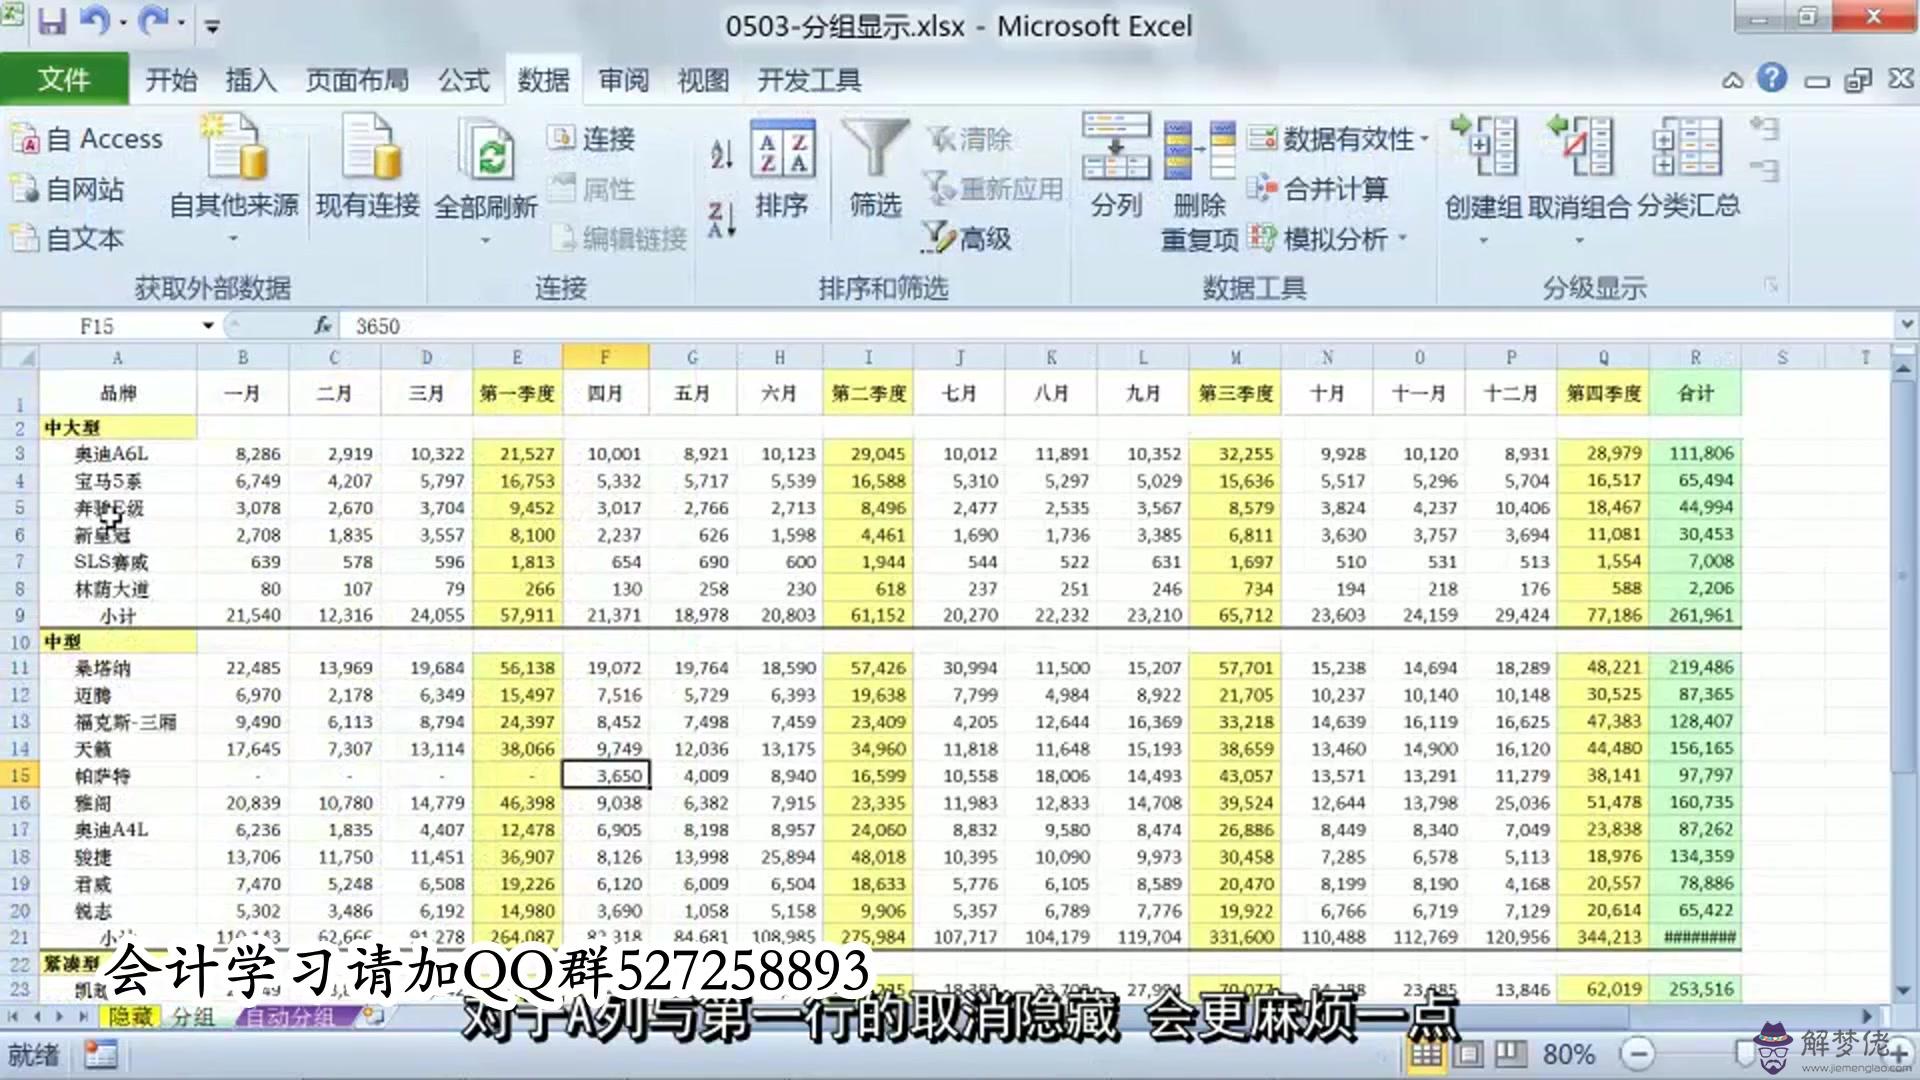Screen dimensions: 1920x1080
Task: Click the show detail icon in 分级显示
Action: point(1764,129)
